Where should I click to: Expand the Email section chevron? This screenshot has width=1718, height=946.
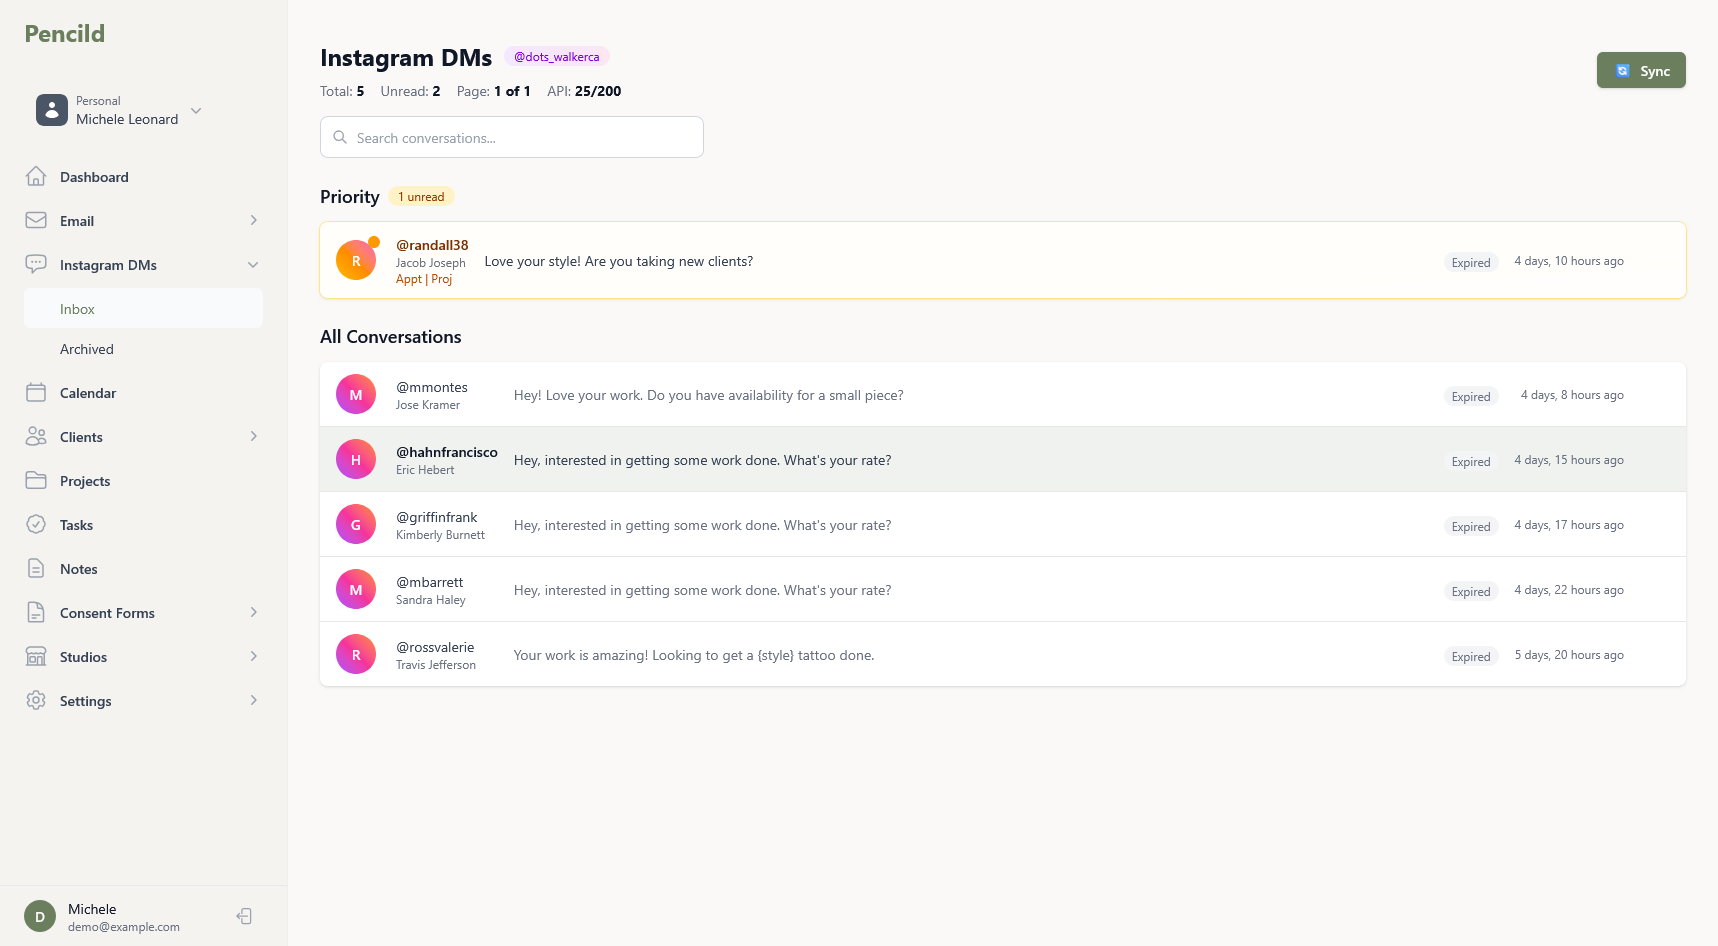[253, 220]
